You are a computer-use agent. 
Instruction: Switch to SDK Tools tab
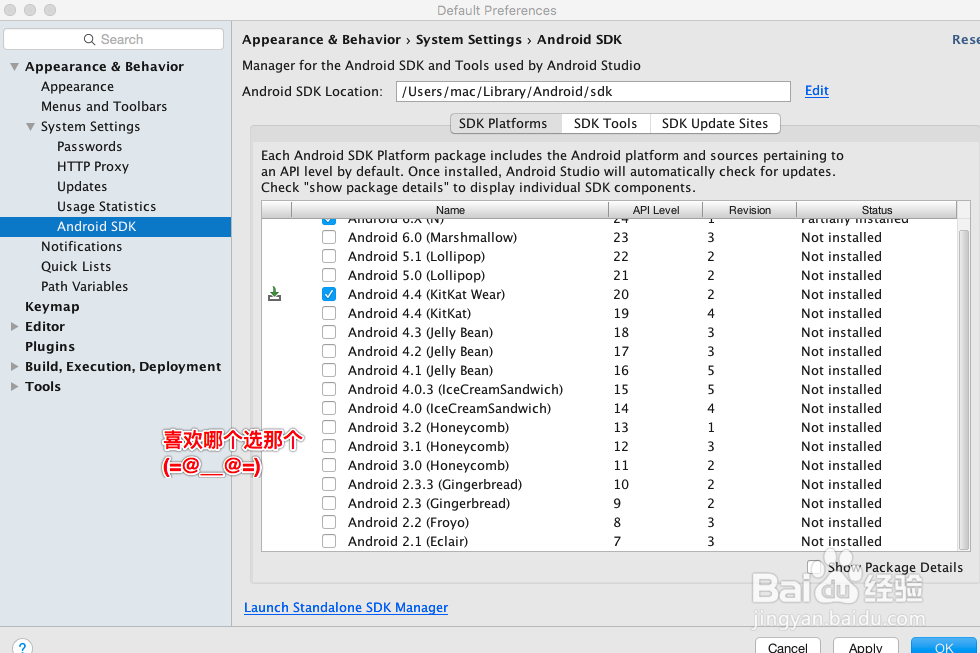tap(606, 124)
